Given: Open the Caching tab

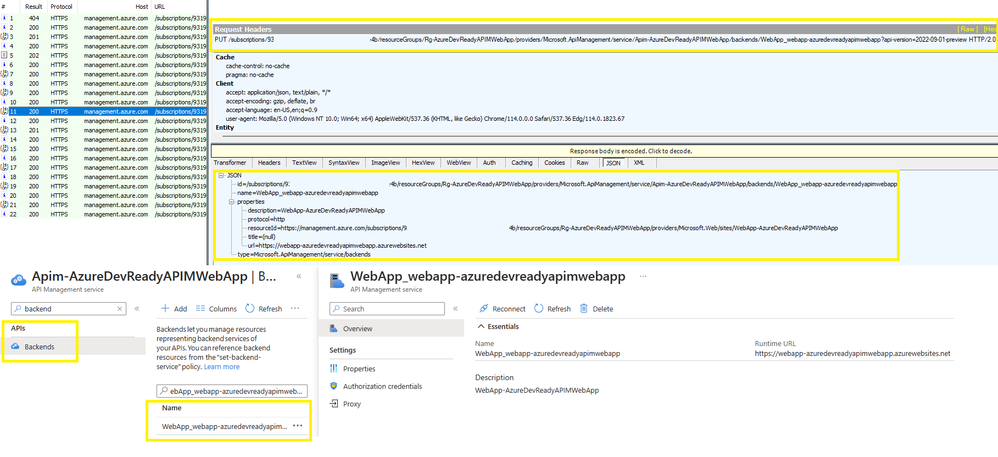Looking at the screenshot, I should [x=521, y=163].
